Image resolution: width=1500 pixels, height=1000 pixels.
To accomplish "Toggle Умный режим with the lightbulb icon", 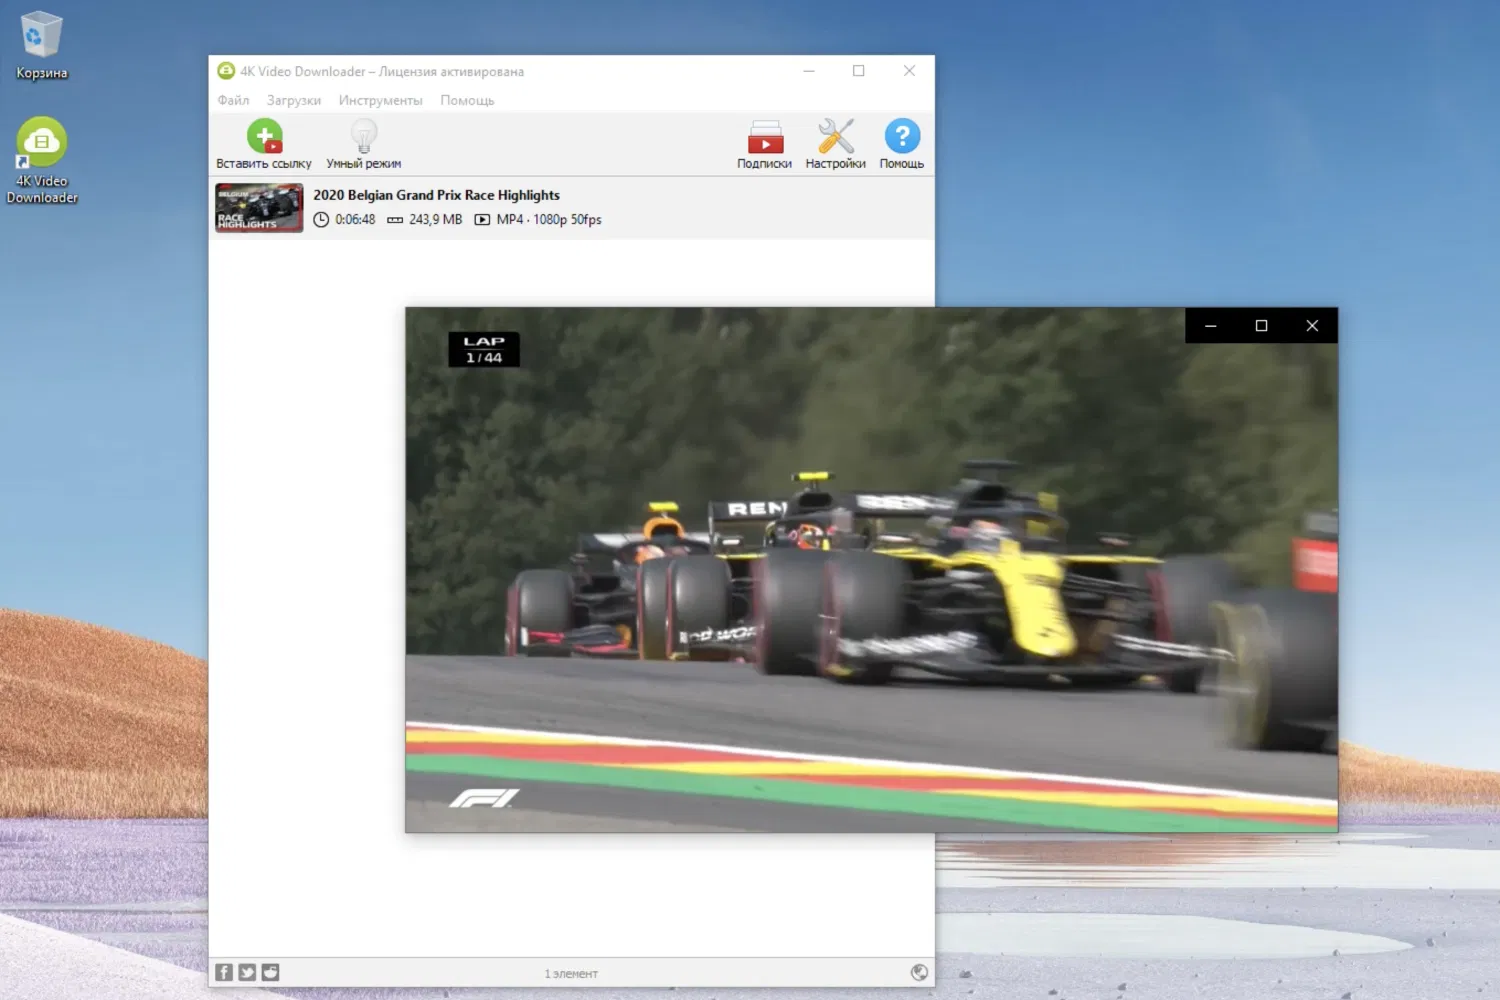I will tap(363, 137).
